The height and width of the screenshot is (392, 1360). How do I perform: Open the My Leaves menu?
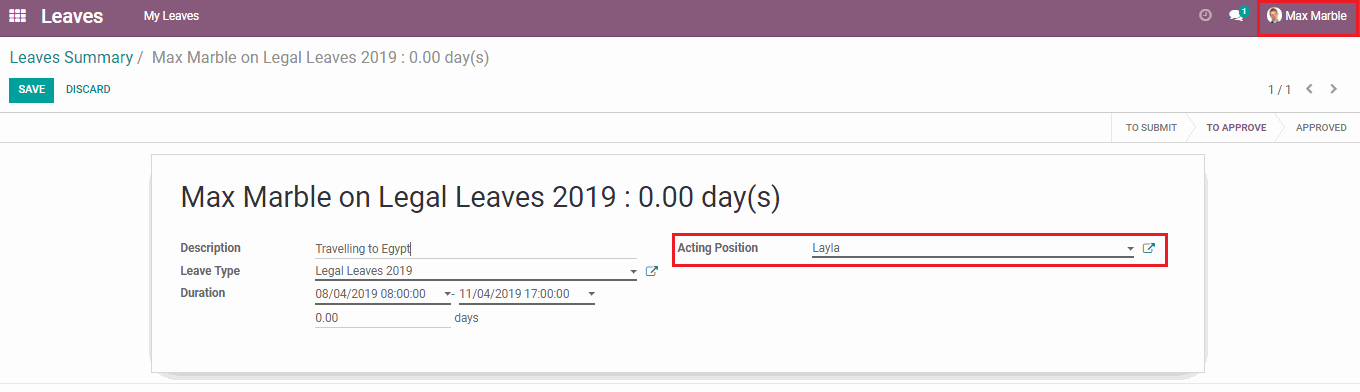coord(171,16)
